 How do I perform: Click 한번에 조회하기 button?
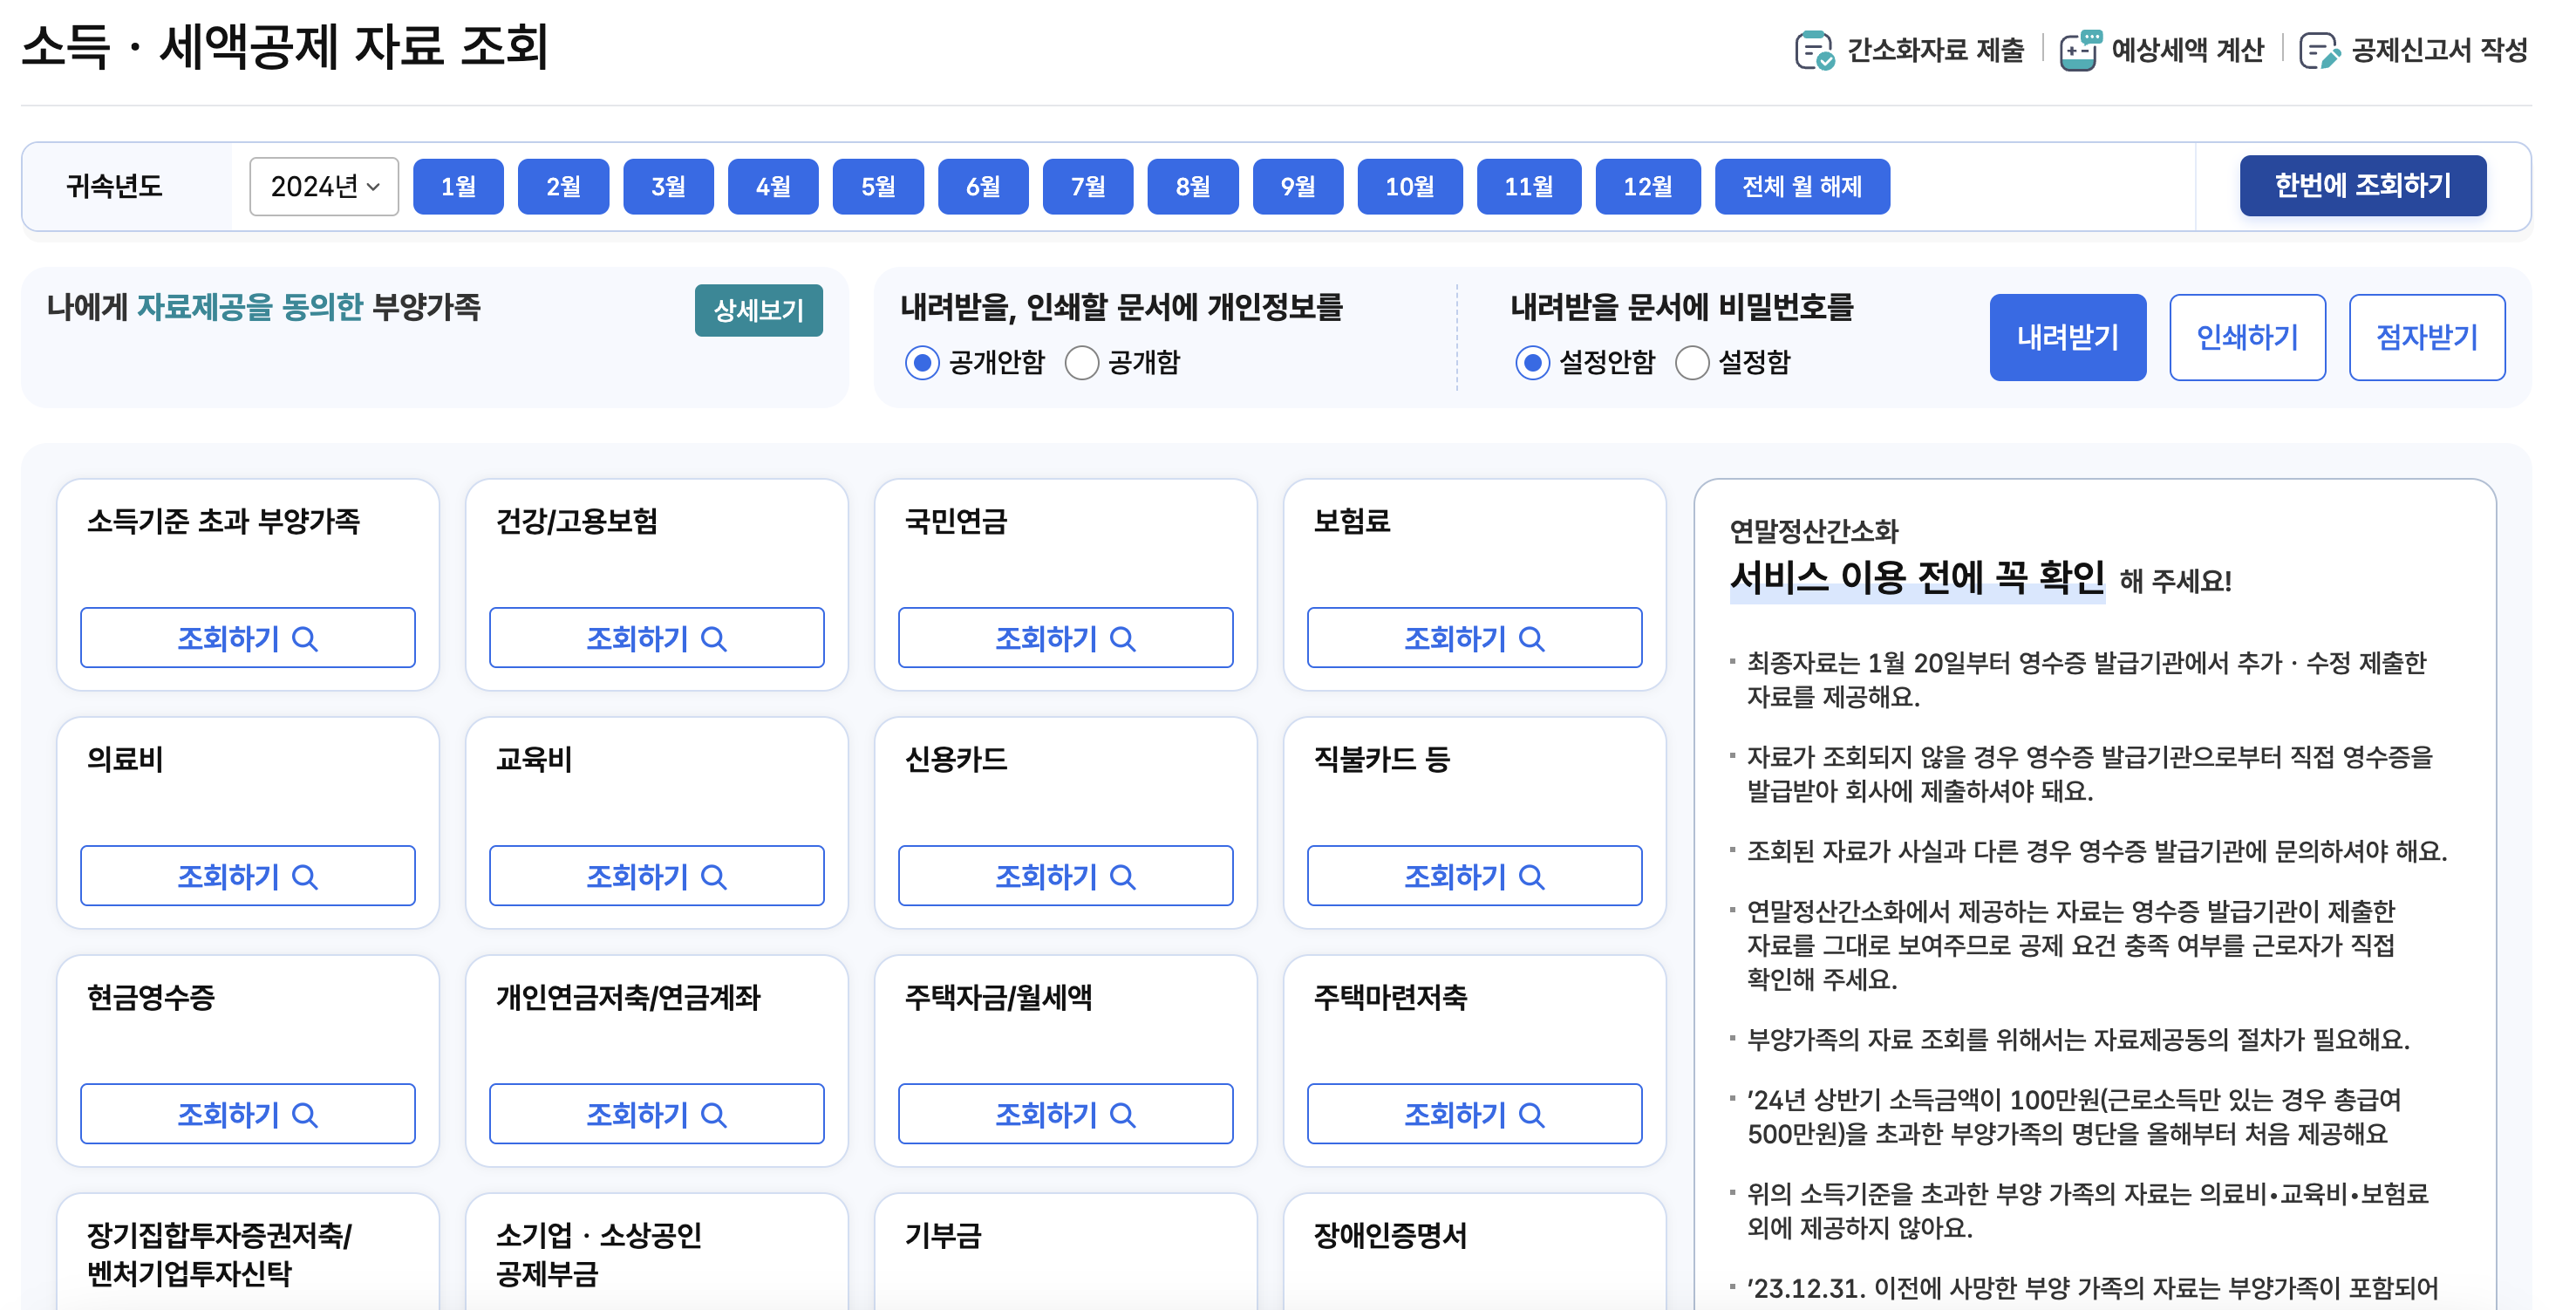(2363, 186)
